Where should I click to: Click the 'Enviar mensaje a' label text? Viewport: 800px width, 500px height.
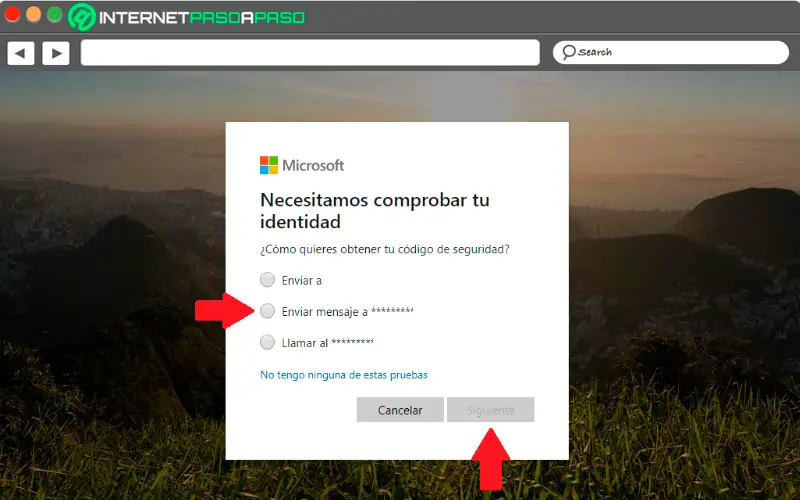[x=324, y=312]
